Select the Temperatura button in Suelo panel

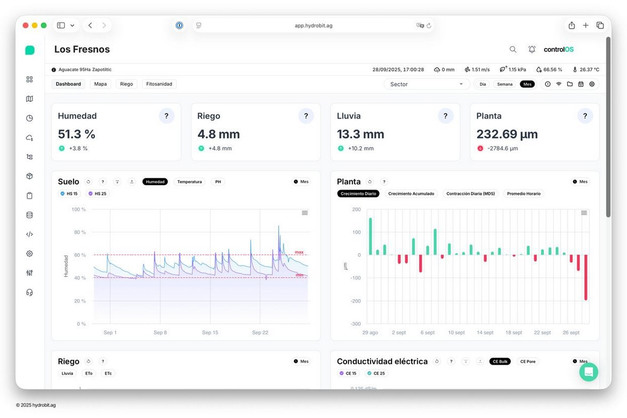pos(189,181)
